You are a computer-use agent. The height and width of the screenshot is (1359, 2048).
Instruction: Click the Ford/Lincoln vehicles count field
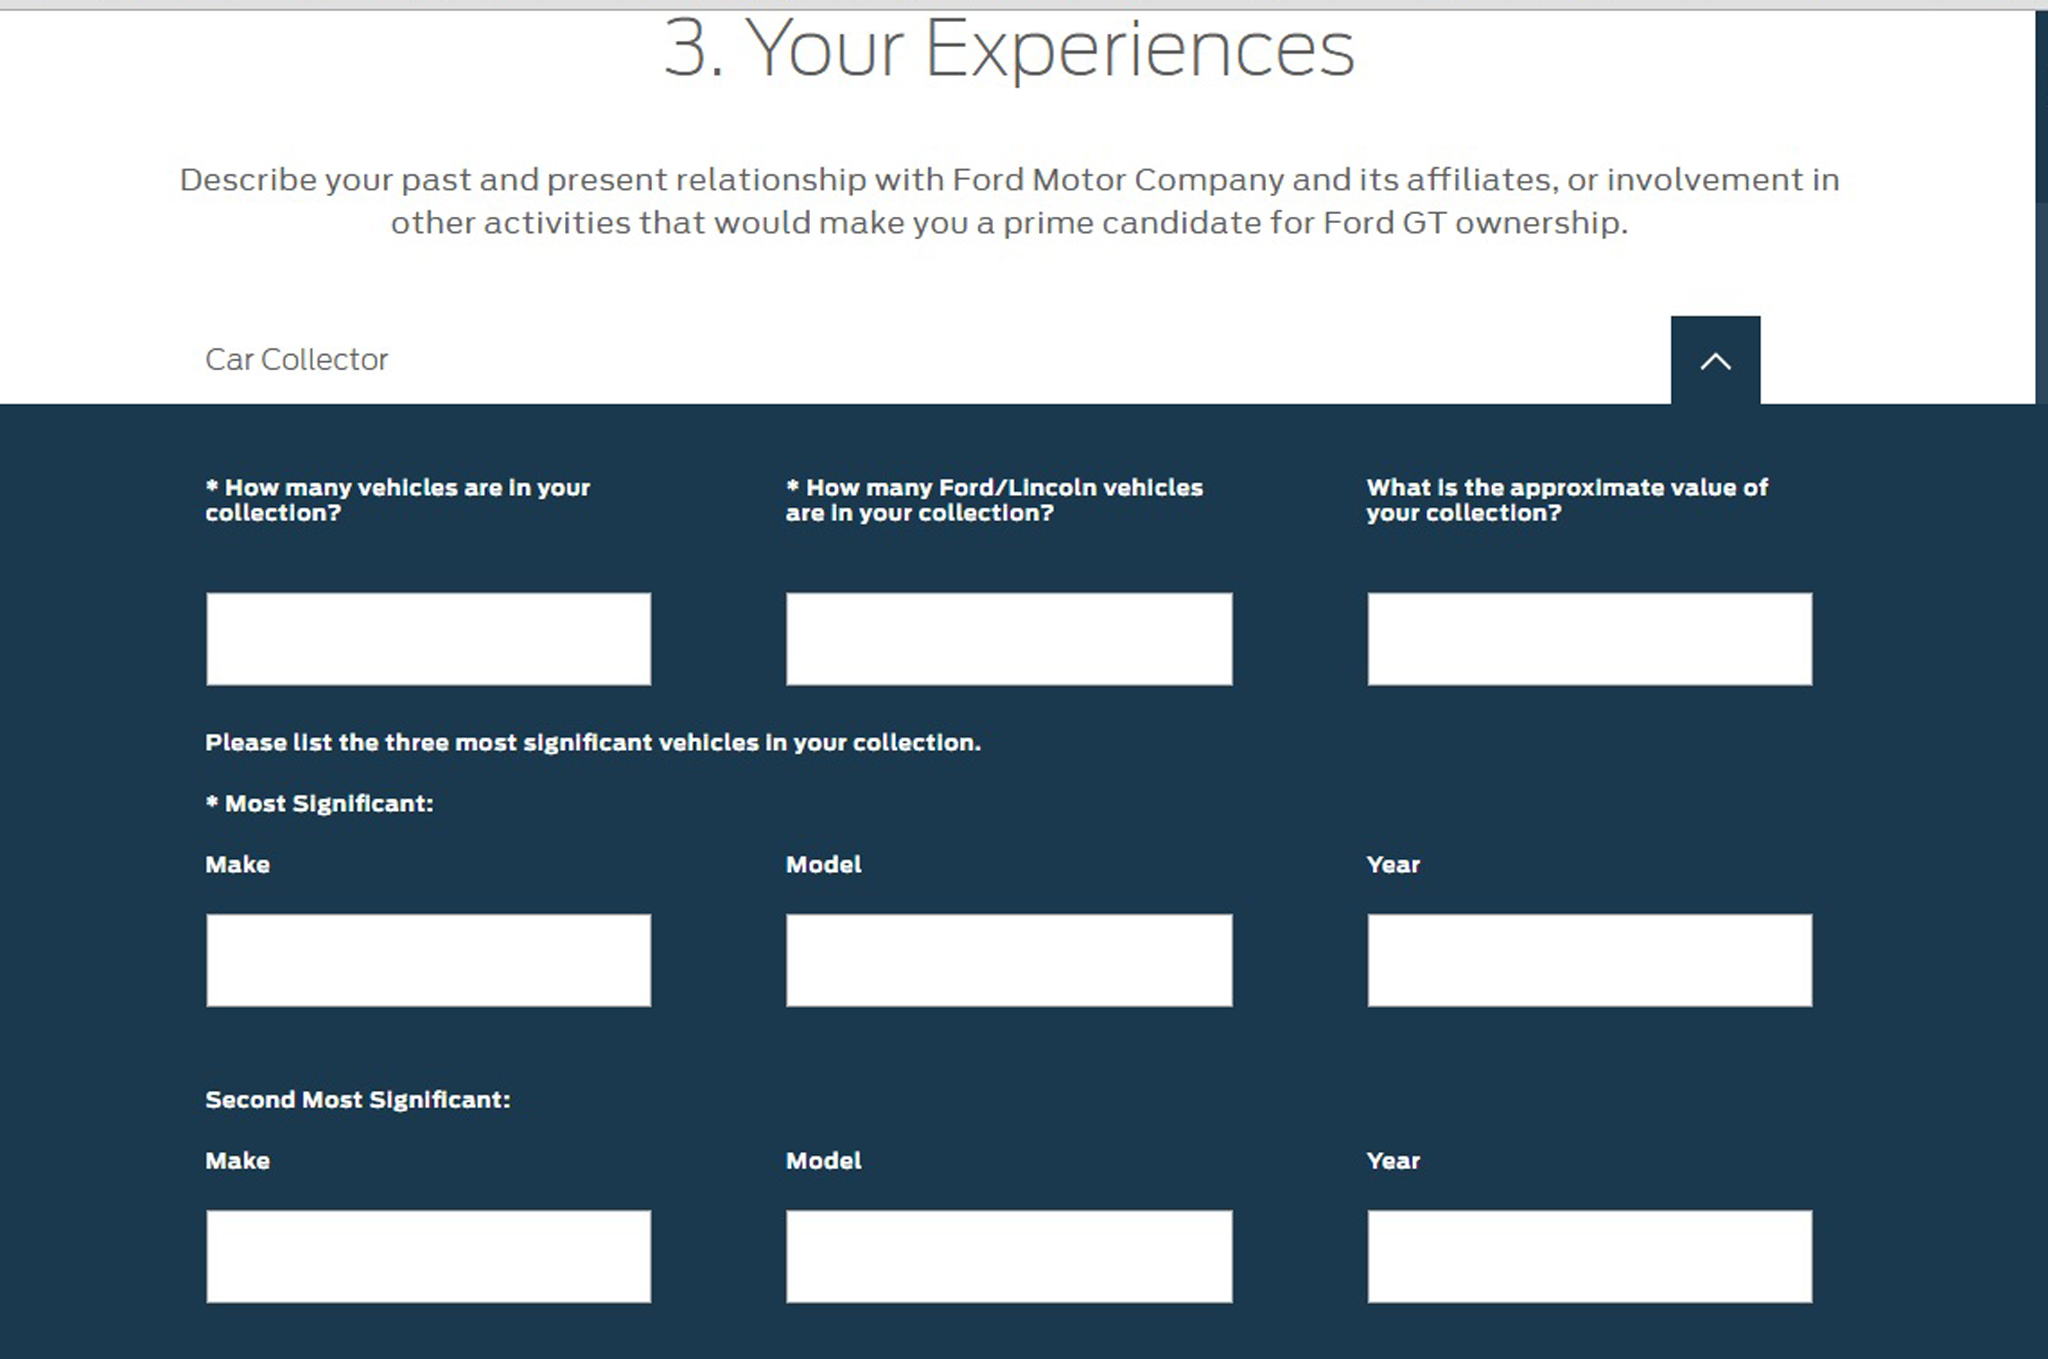click(1008, 639)
